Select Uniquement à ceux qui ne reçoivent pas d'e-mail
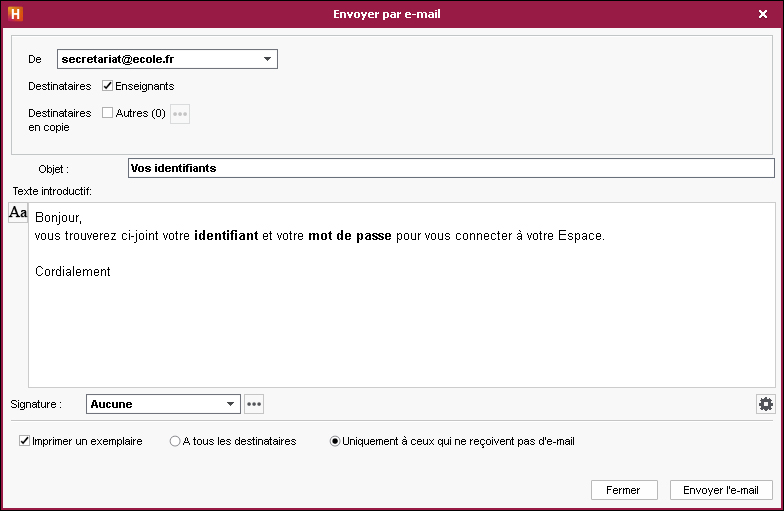 click(334, 441)
